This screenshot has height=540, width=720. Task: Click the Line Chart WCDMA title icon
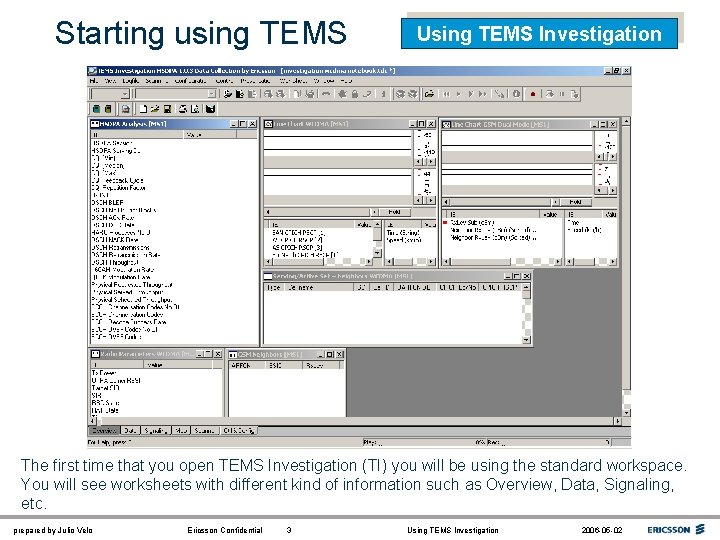270,124
